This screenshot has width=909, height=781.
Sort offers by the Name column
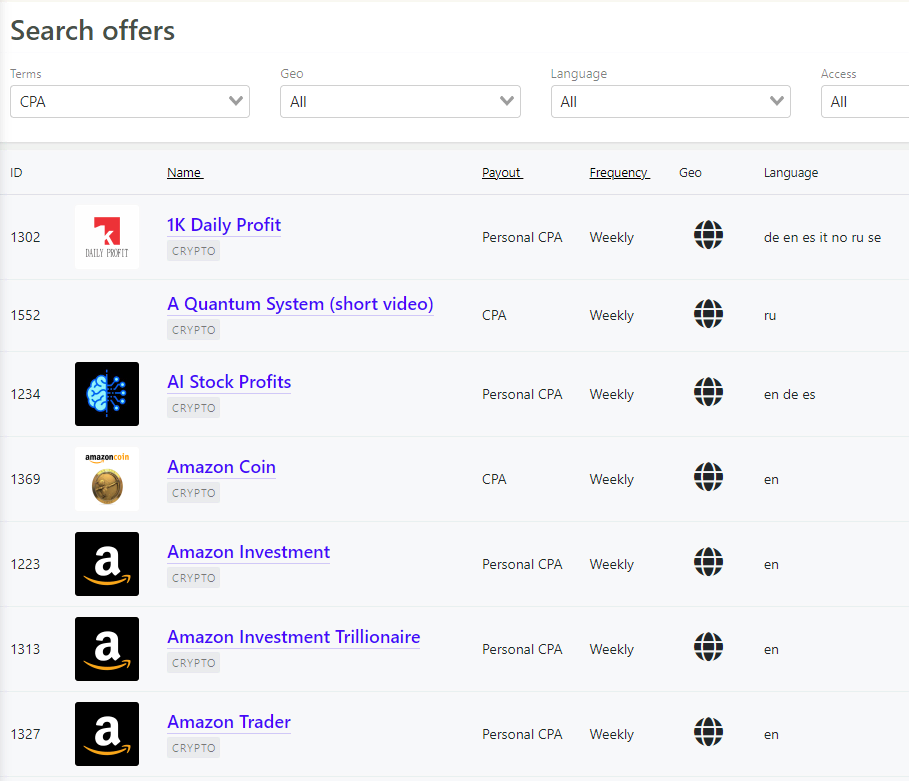[184, 172]
